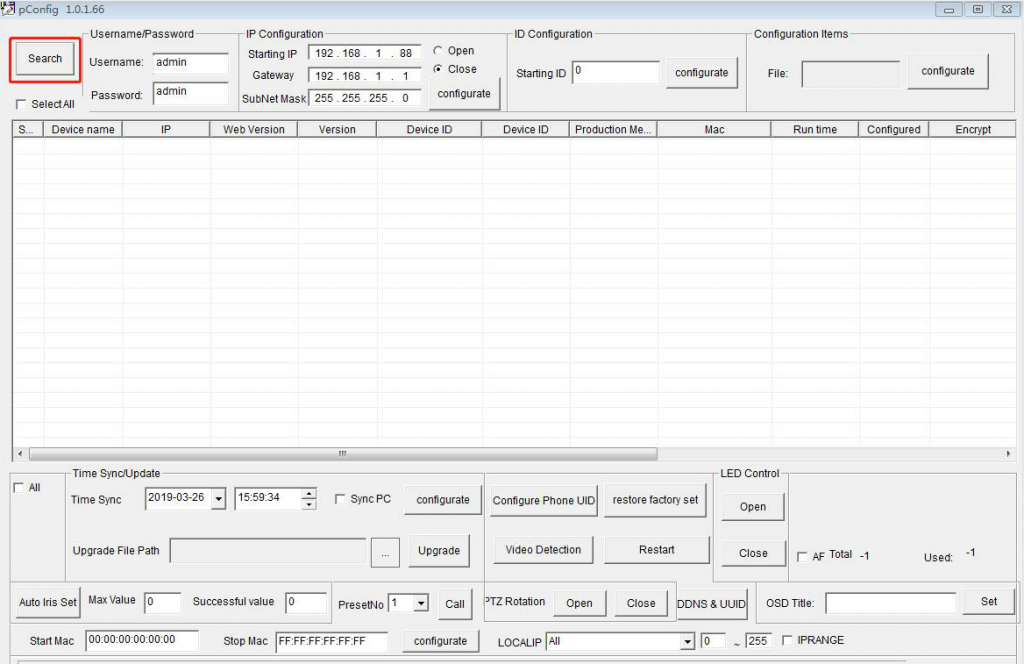
Task: Click the Set button for OSD Title
Action: coord(989,602)
